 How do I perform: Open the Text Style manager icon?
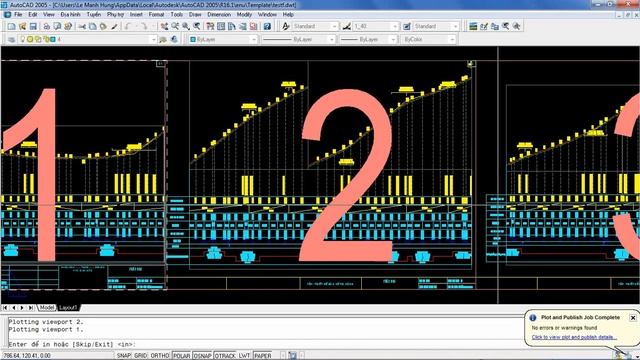coord(286,26)
